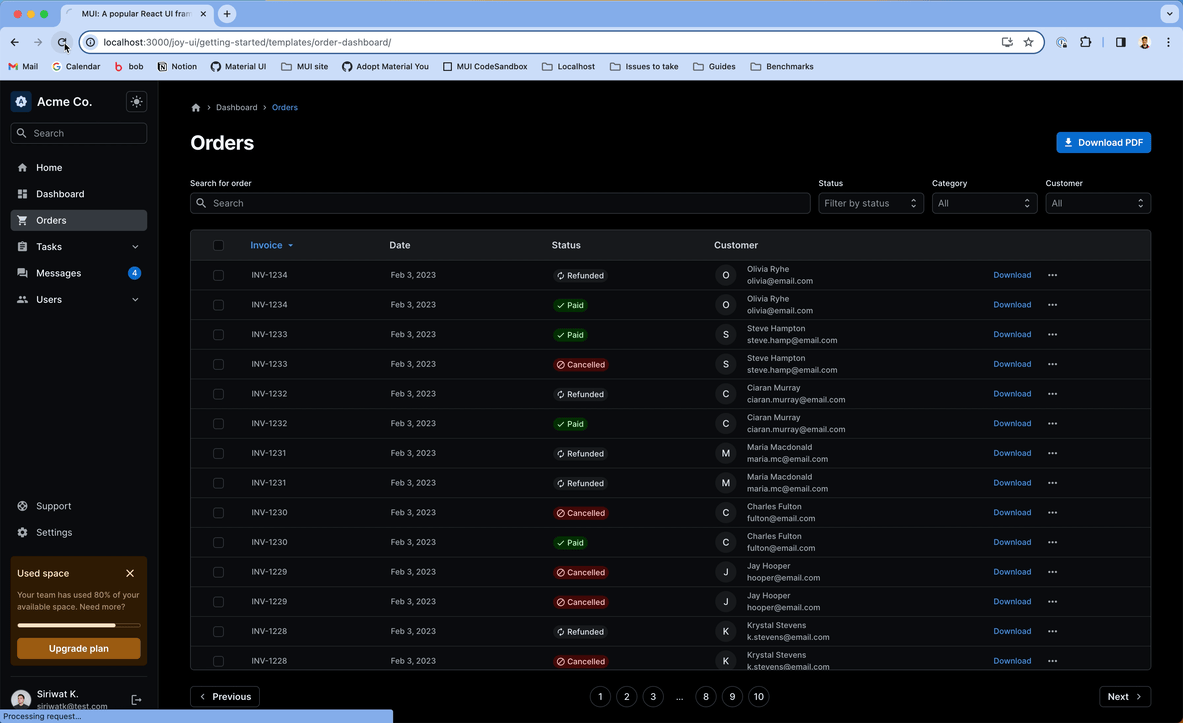Open the Chrome extensions puzzle icon
Viewport: 1183px width, 723px height.
click(x=1086, y=43)
